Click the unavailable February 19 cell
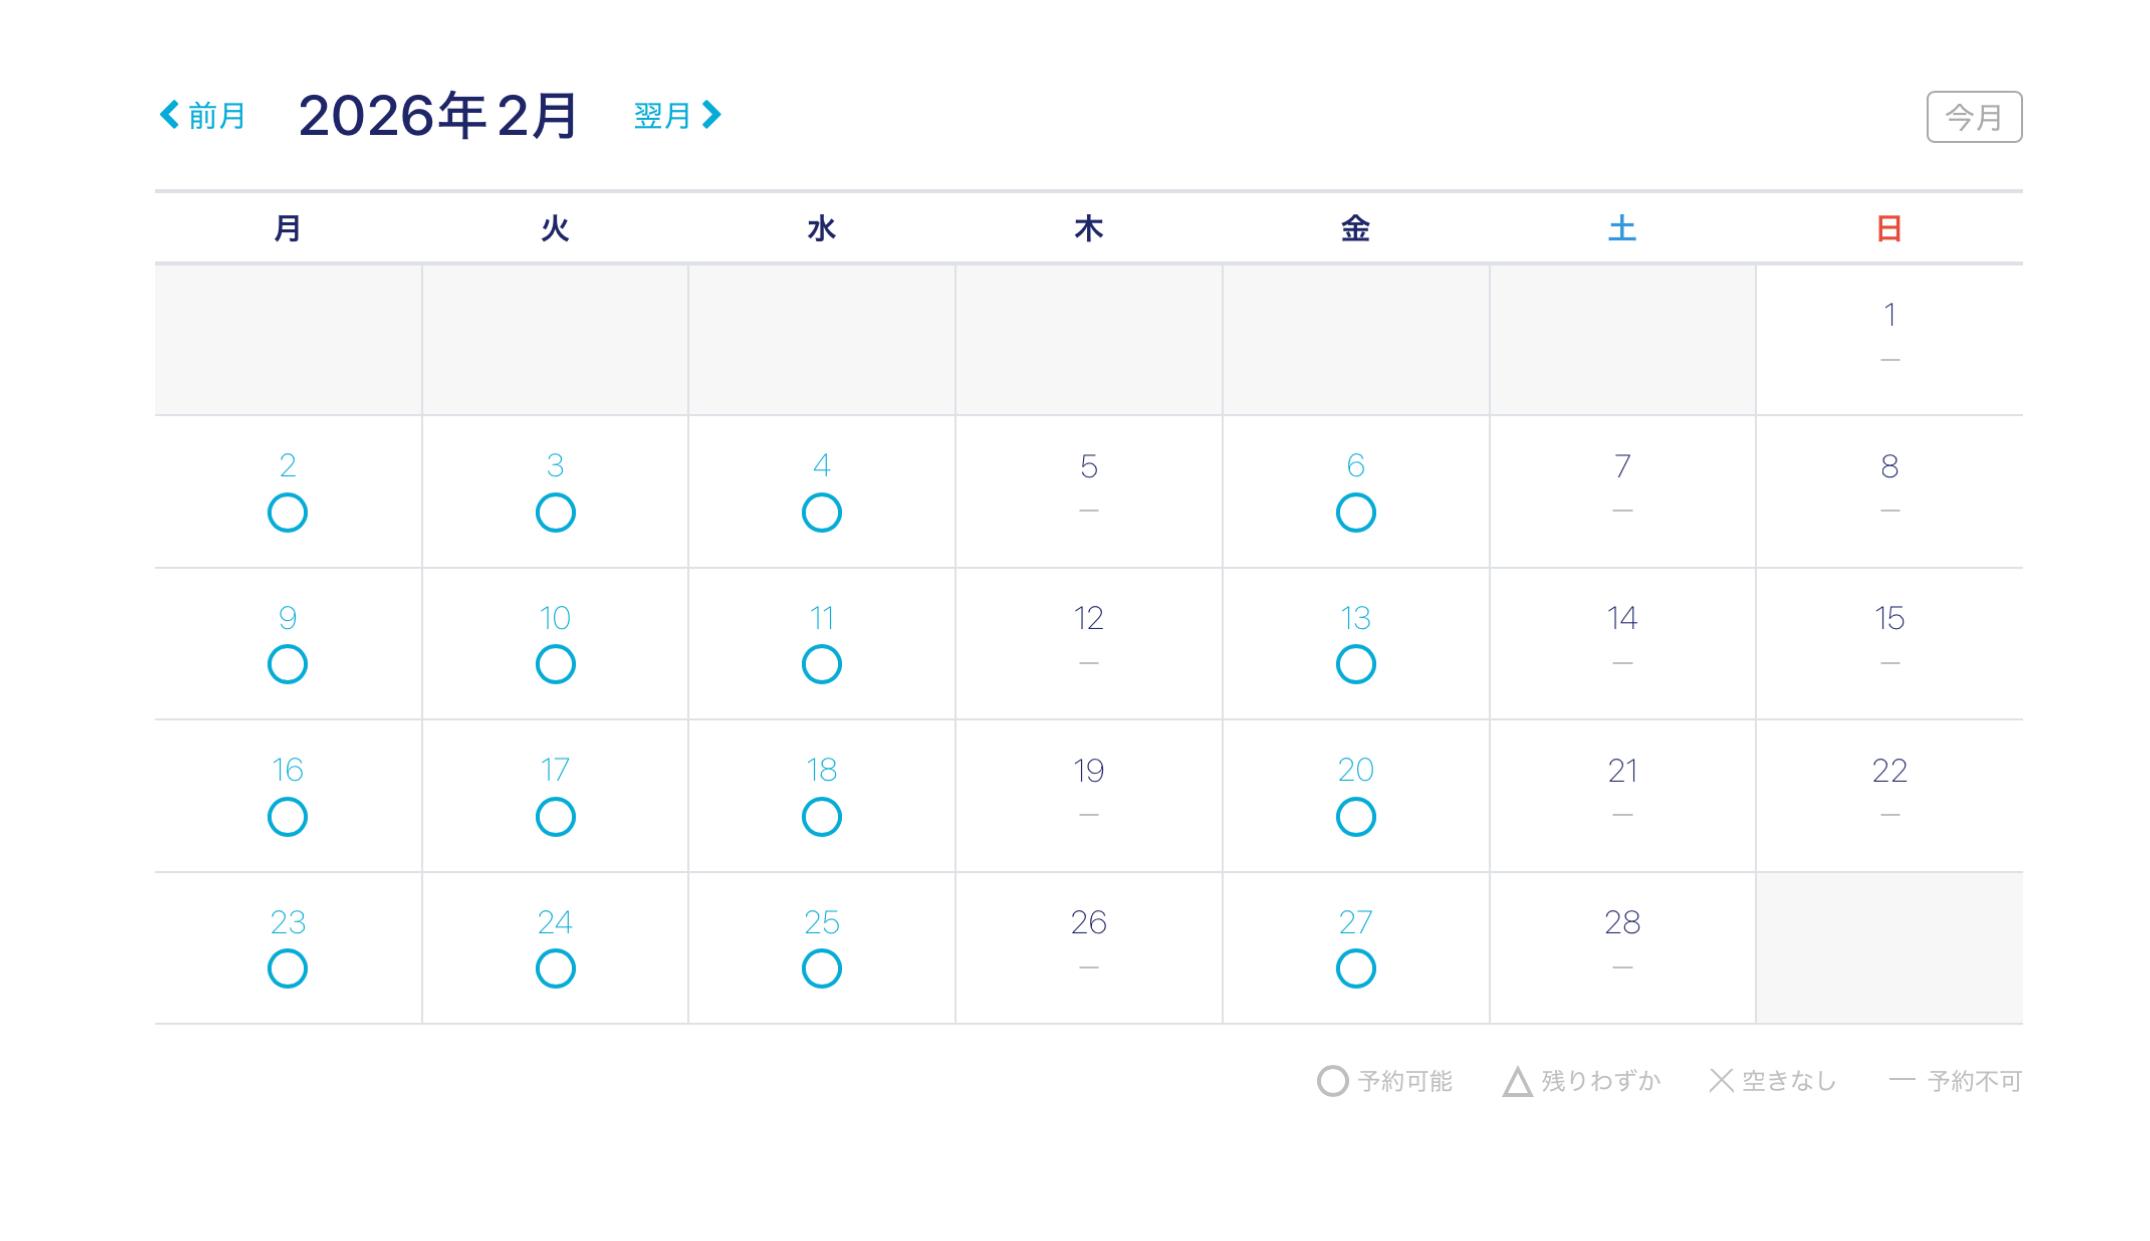The image size is (2150, 1241). [x=1088, y=793]
